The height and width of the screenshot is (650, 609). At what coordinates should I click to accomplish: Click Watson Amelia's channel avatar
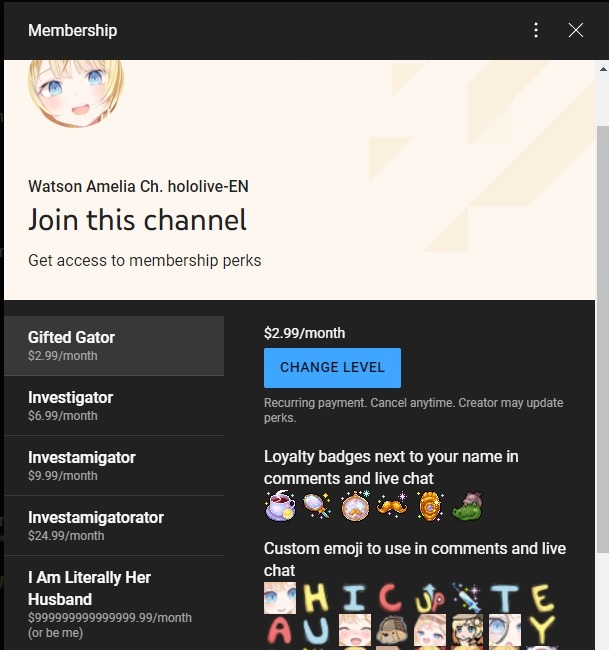(x=76, y=93)
